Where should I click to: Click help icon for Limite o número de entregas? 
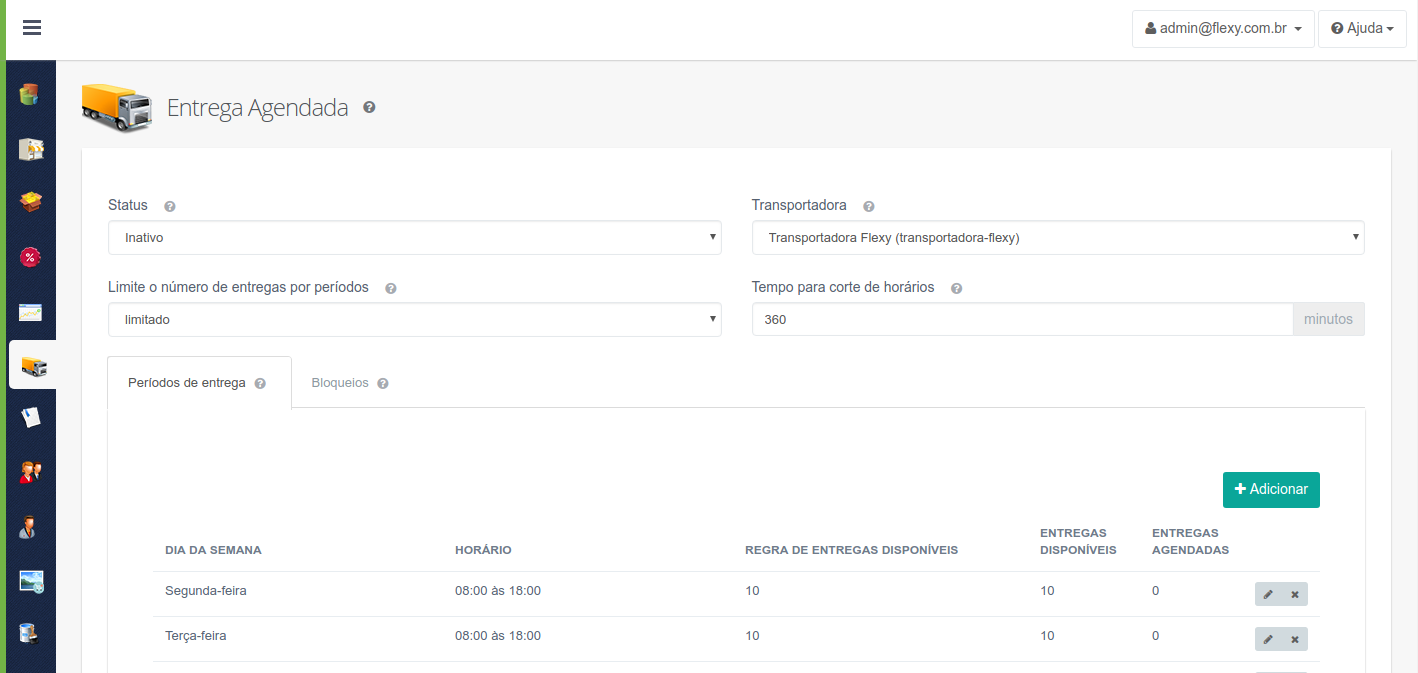[391, 288]
